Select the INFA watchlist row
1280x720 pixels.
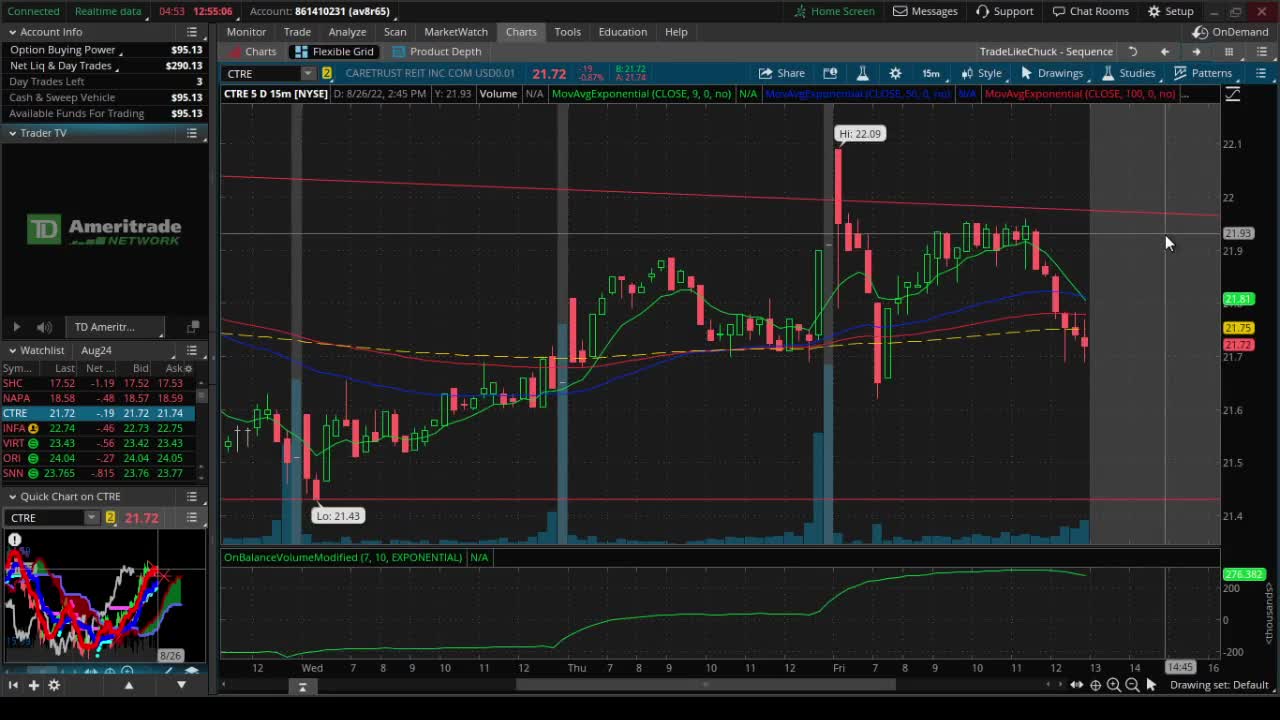click(x=97, y=428)
